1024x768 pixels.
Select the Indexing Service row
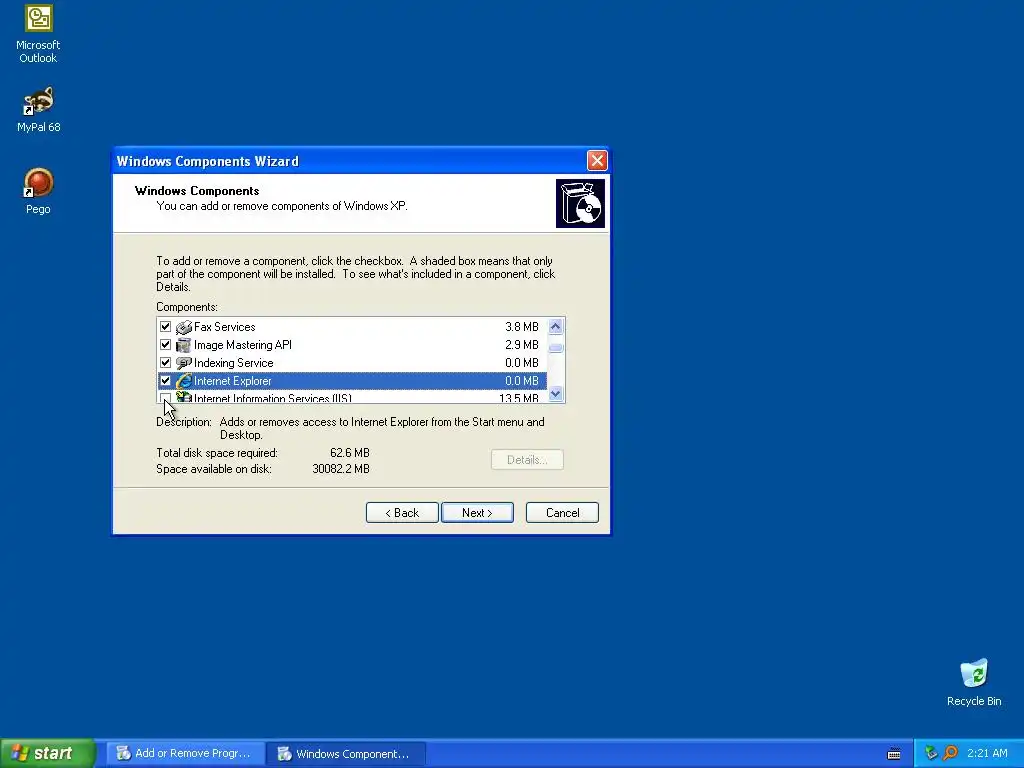pyautogui.click(x=352, y=363)
